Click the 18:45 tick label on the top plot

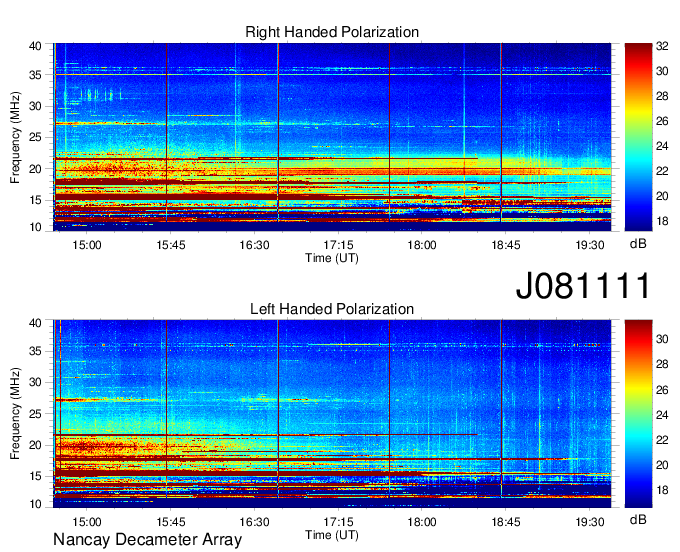[x=506, y=245]
